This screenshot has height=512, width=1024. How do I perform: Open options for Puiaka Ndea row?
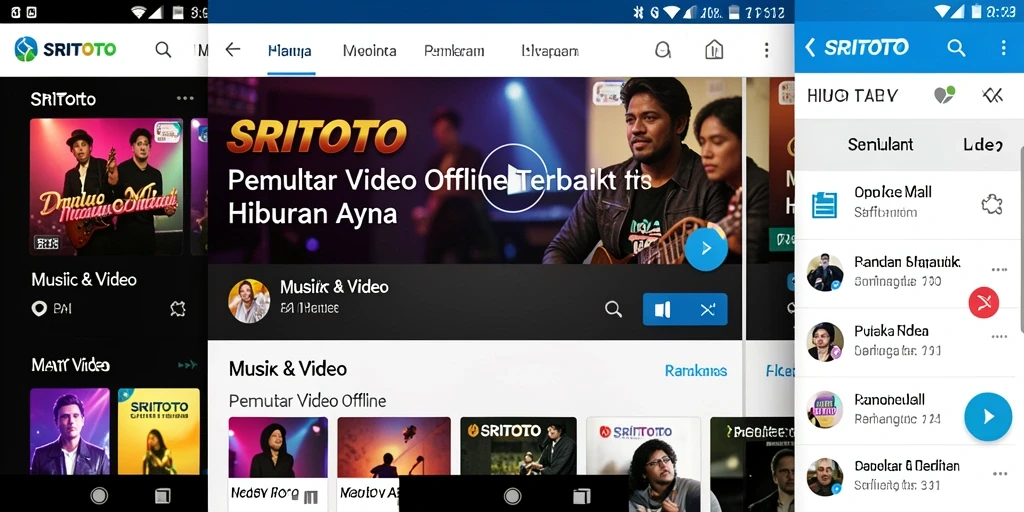click(999, 337)
